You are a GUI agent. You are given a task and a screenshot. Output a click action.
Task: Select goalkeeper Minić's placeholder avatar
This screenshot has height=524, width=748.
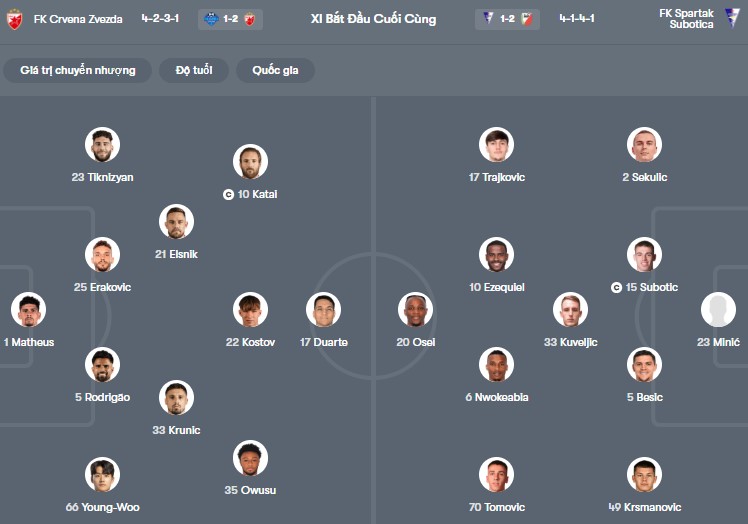pyautogui.click(x=718, y=310)
